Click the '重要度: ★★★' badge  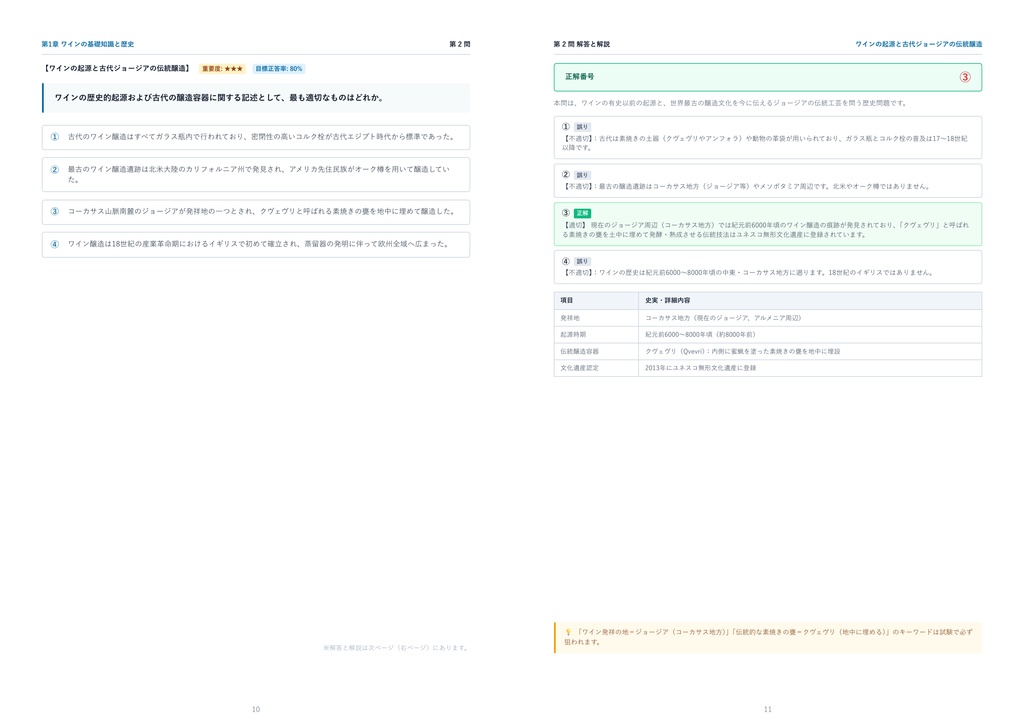(222, 69)
